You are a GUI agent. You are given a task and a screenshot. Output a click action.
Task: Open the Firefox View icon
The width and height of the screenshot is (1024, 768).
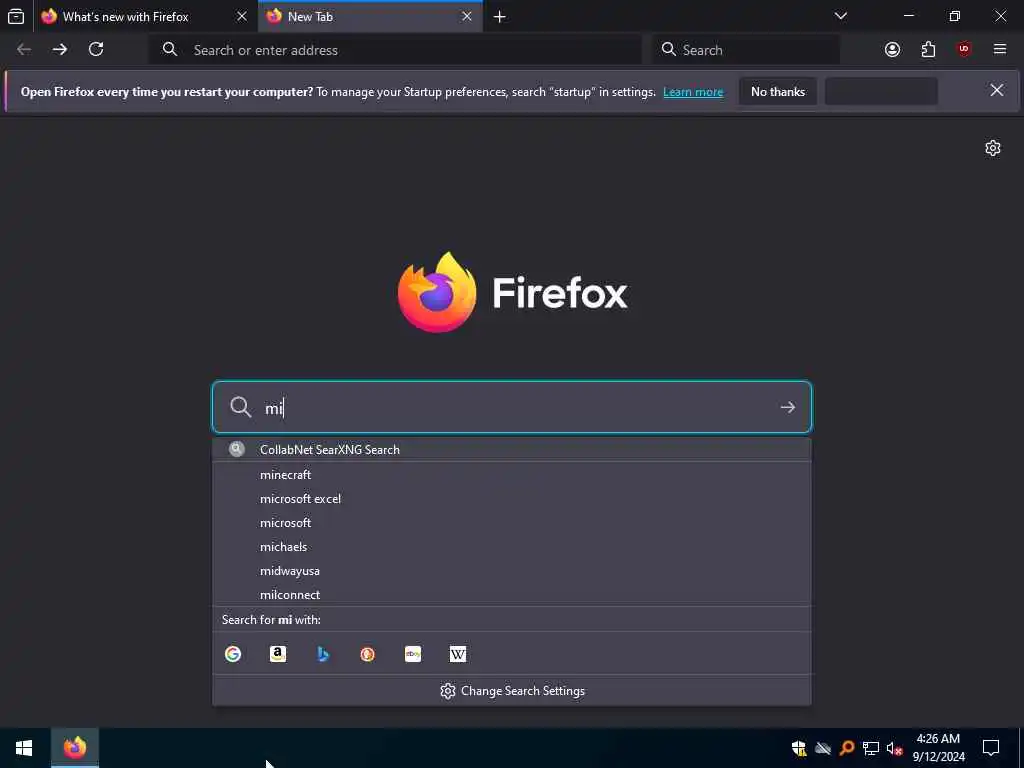click(16, 16)
